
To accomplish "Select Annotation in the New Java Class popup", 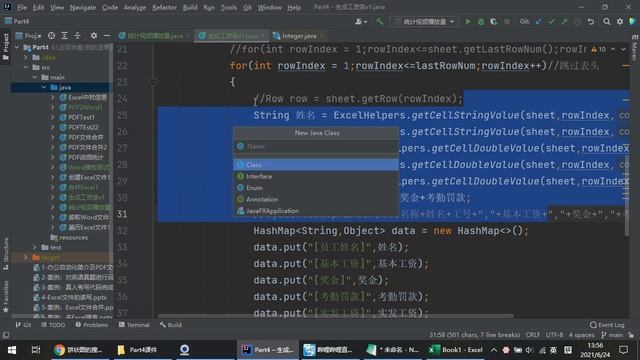I will tap(316, 199).
